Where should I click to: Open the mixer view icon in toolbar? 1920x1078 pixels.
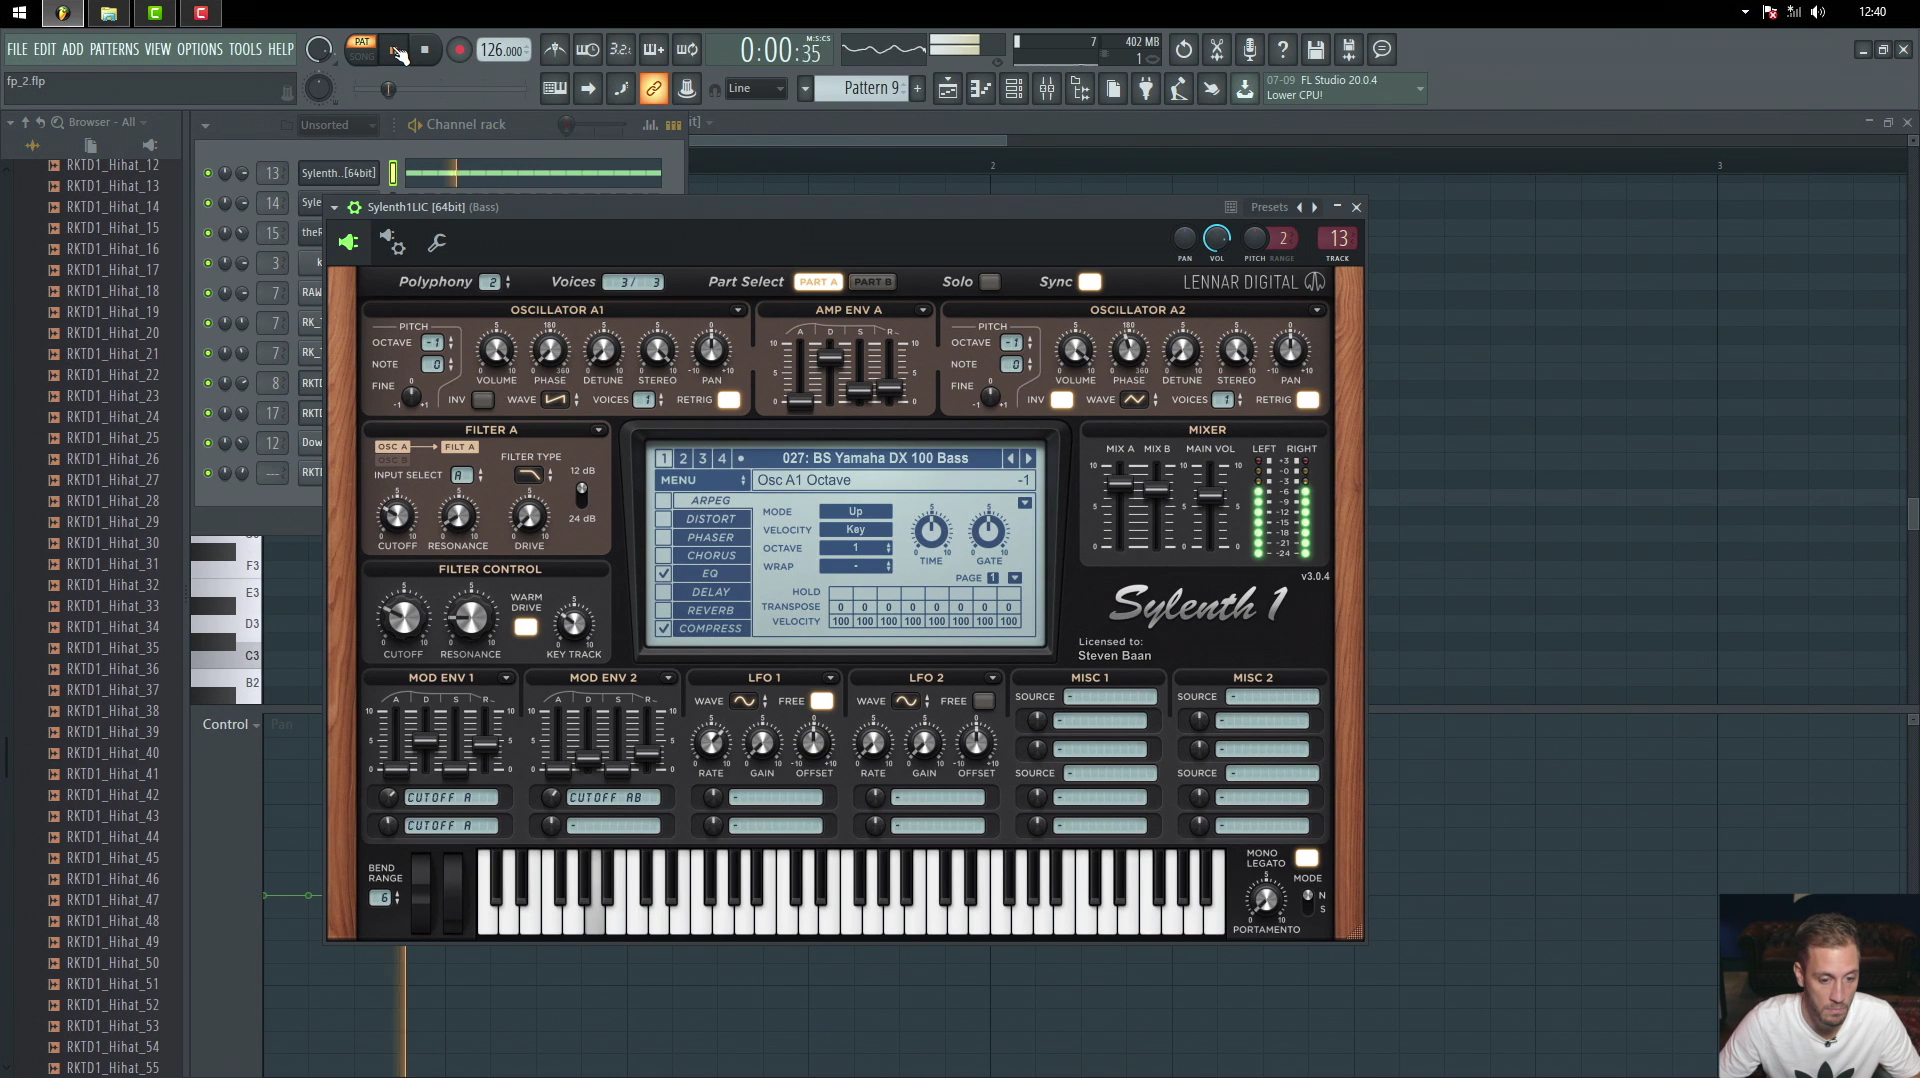[x=1047, y=89]
